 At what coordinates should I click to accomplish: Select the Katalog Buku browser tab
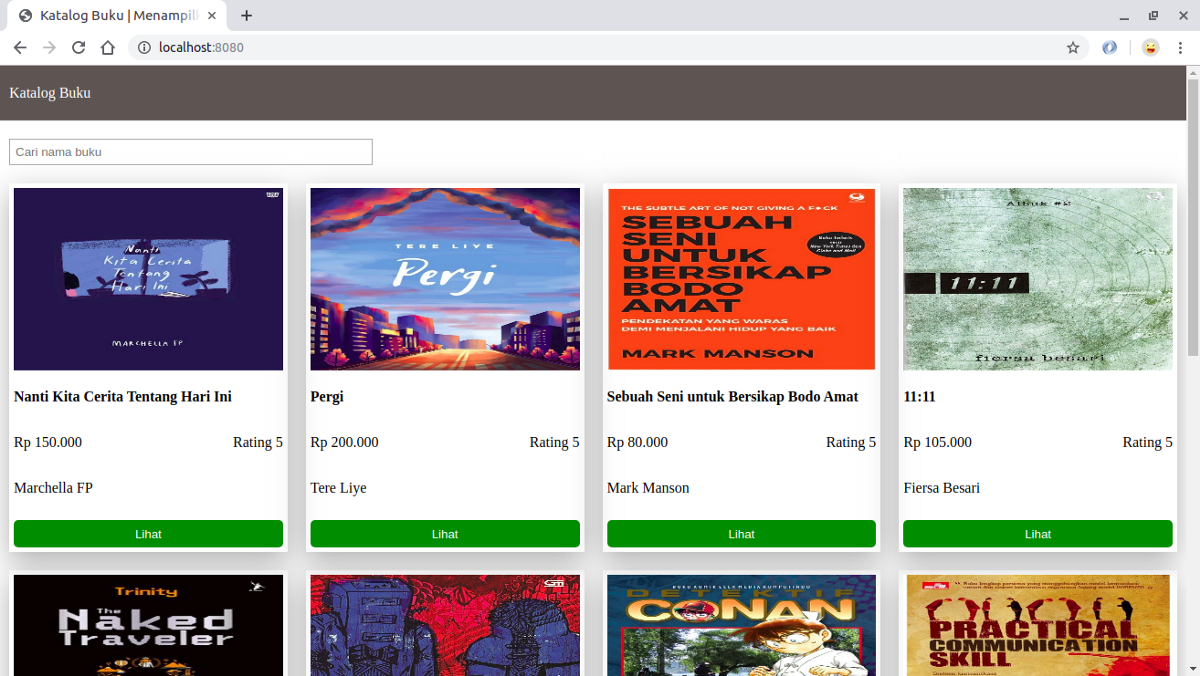pos(118,16)
